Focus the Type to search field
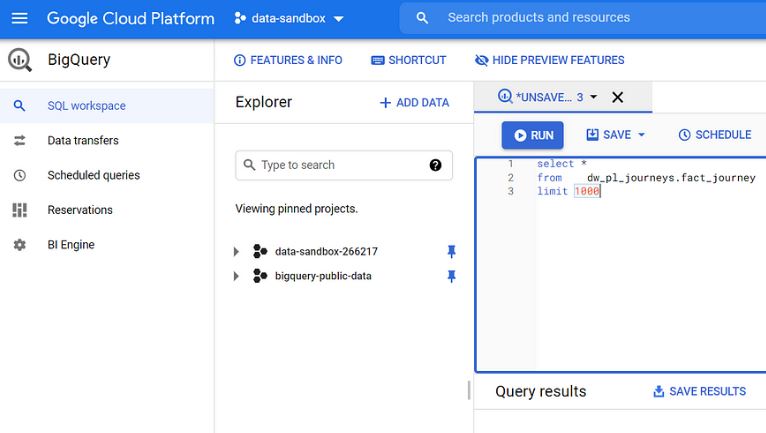This screenshot has height=433, width=766. [x=344, y=165]
